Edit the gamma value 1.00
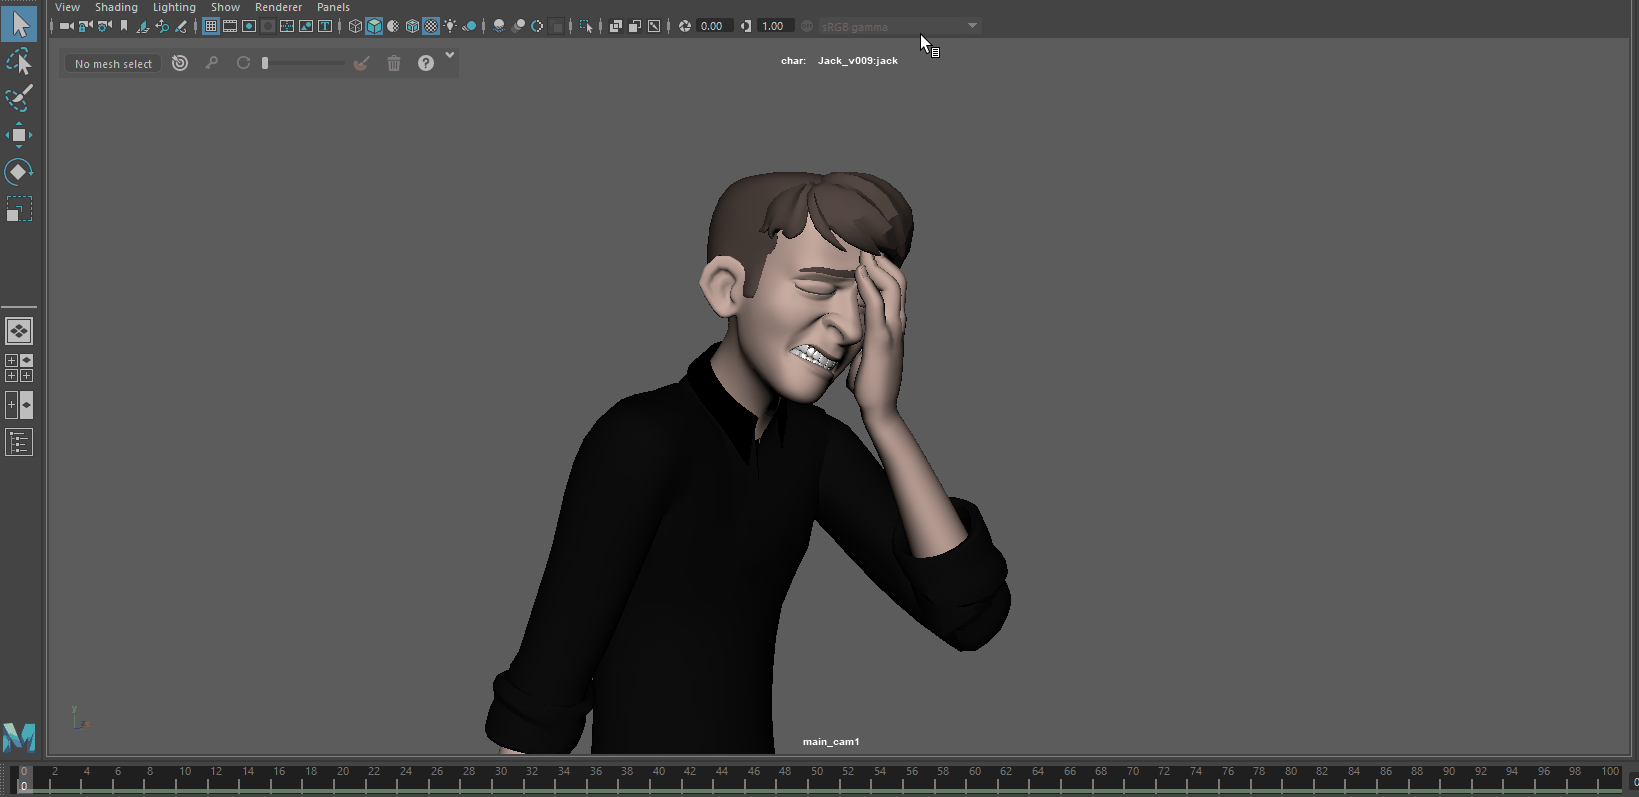This screenshot has height=797, width=1639. (776, 26)
